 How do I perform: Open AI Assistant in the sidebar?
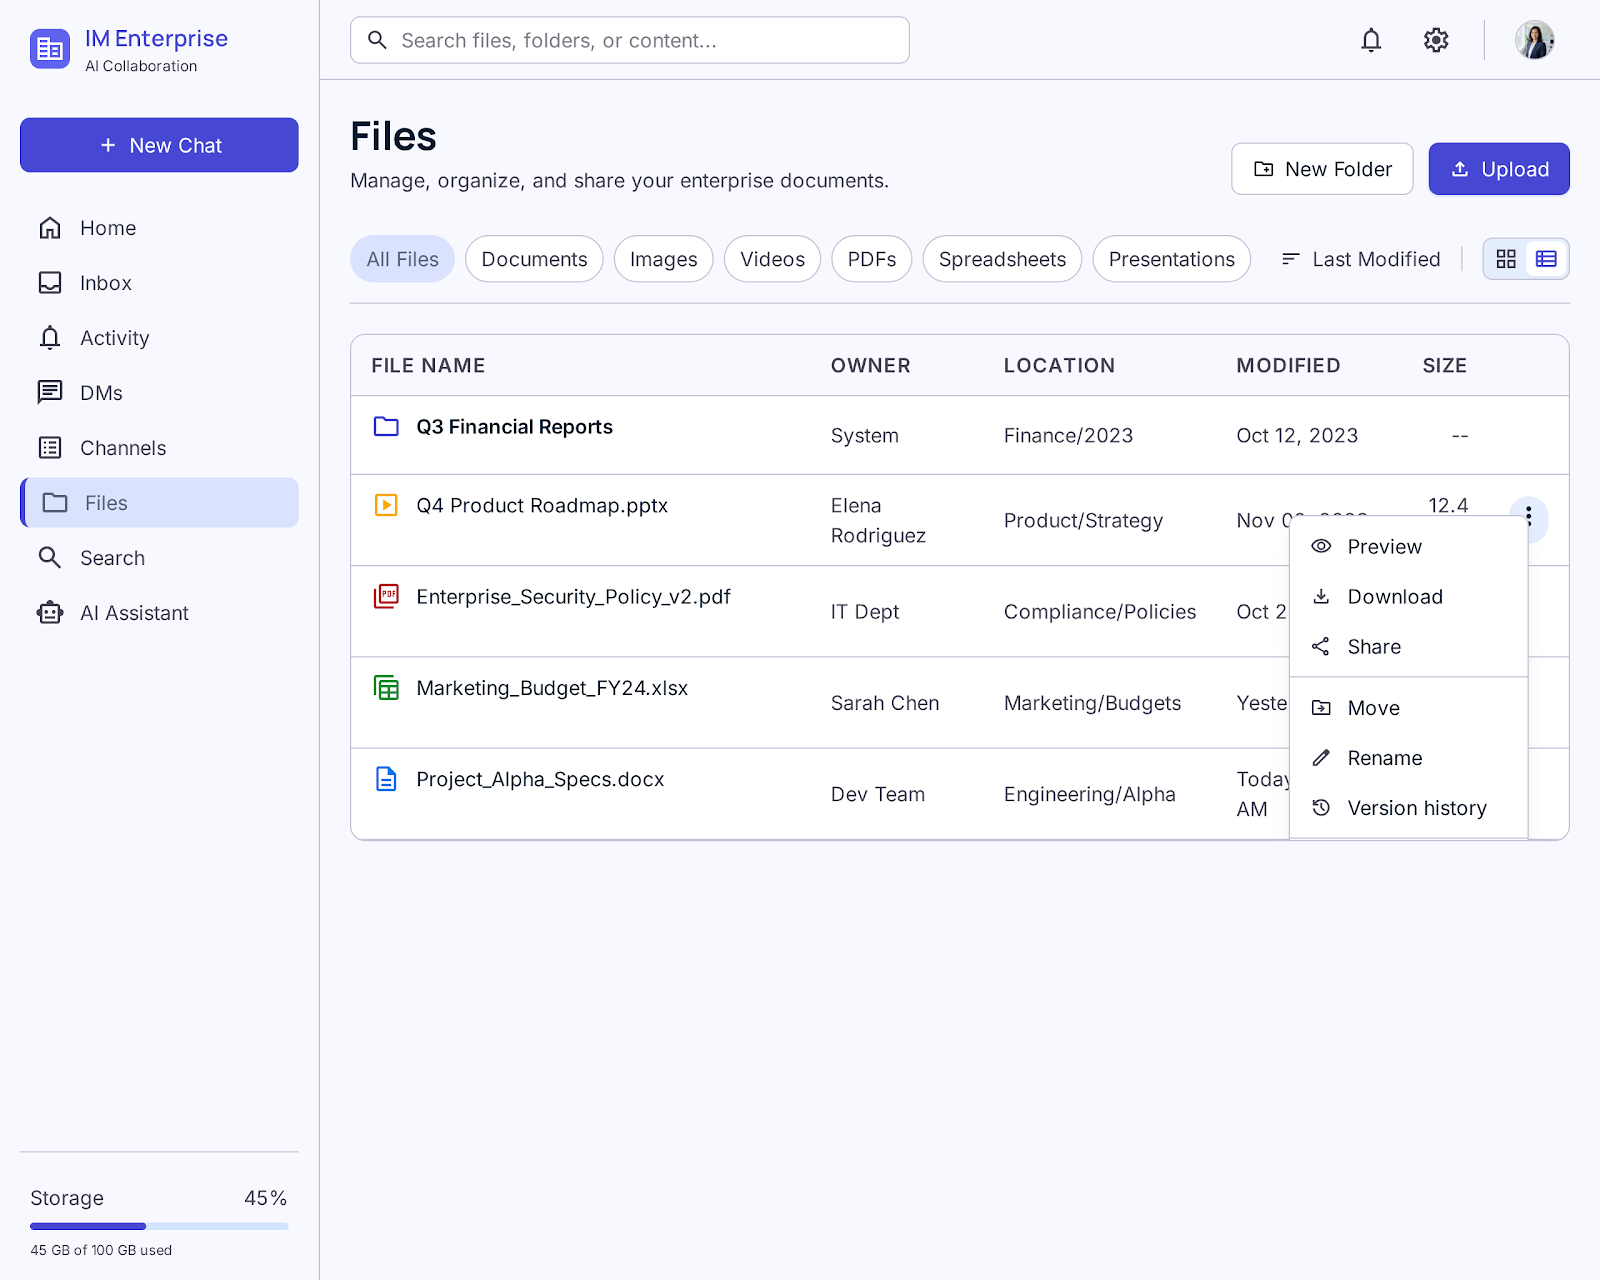(x=159, y=613)
